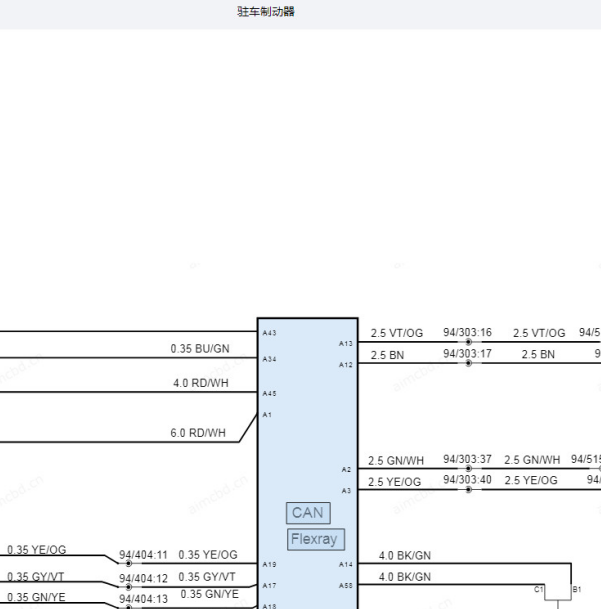This screenshot has width=601, height=609.
Task: Select connector label 94/303:40
Action: [468, 480]
